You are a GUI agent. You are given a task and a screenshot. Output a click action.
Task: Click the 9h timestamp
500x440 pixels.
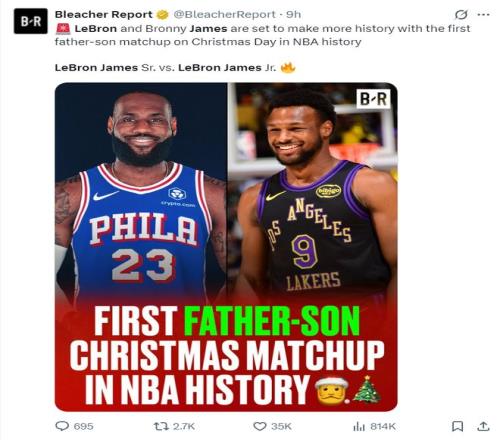pos(294,15)
